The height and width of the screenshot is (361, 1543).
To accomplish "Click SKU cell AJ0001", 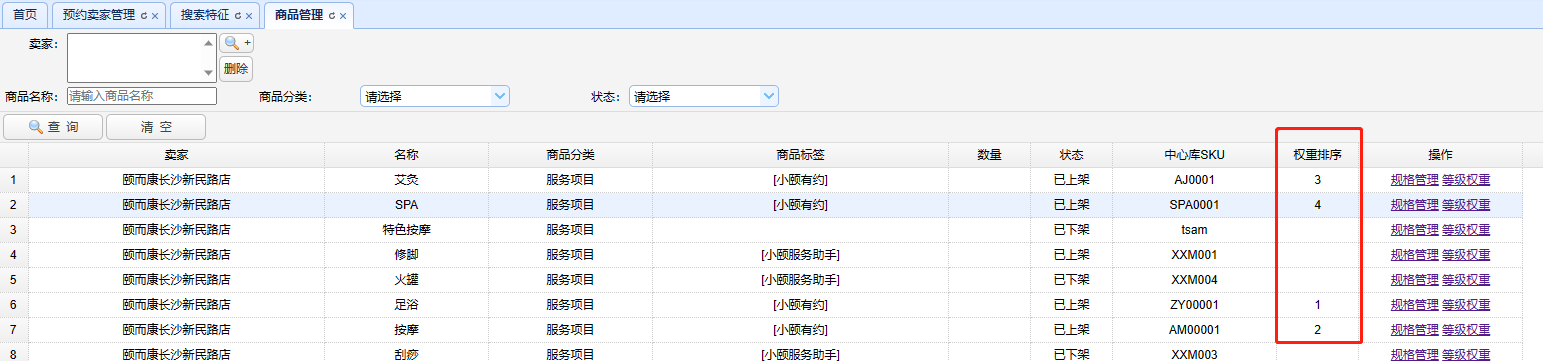I will [x=1194, y=180].
